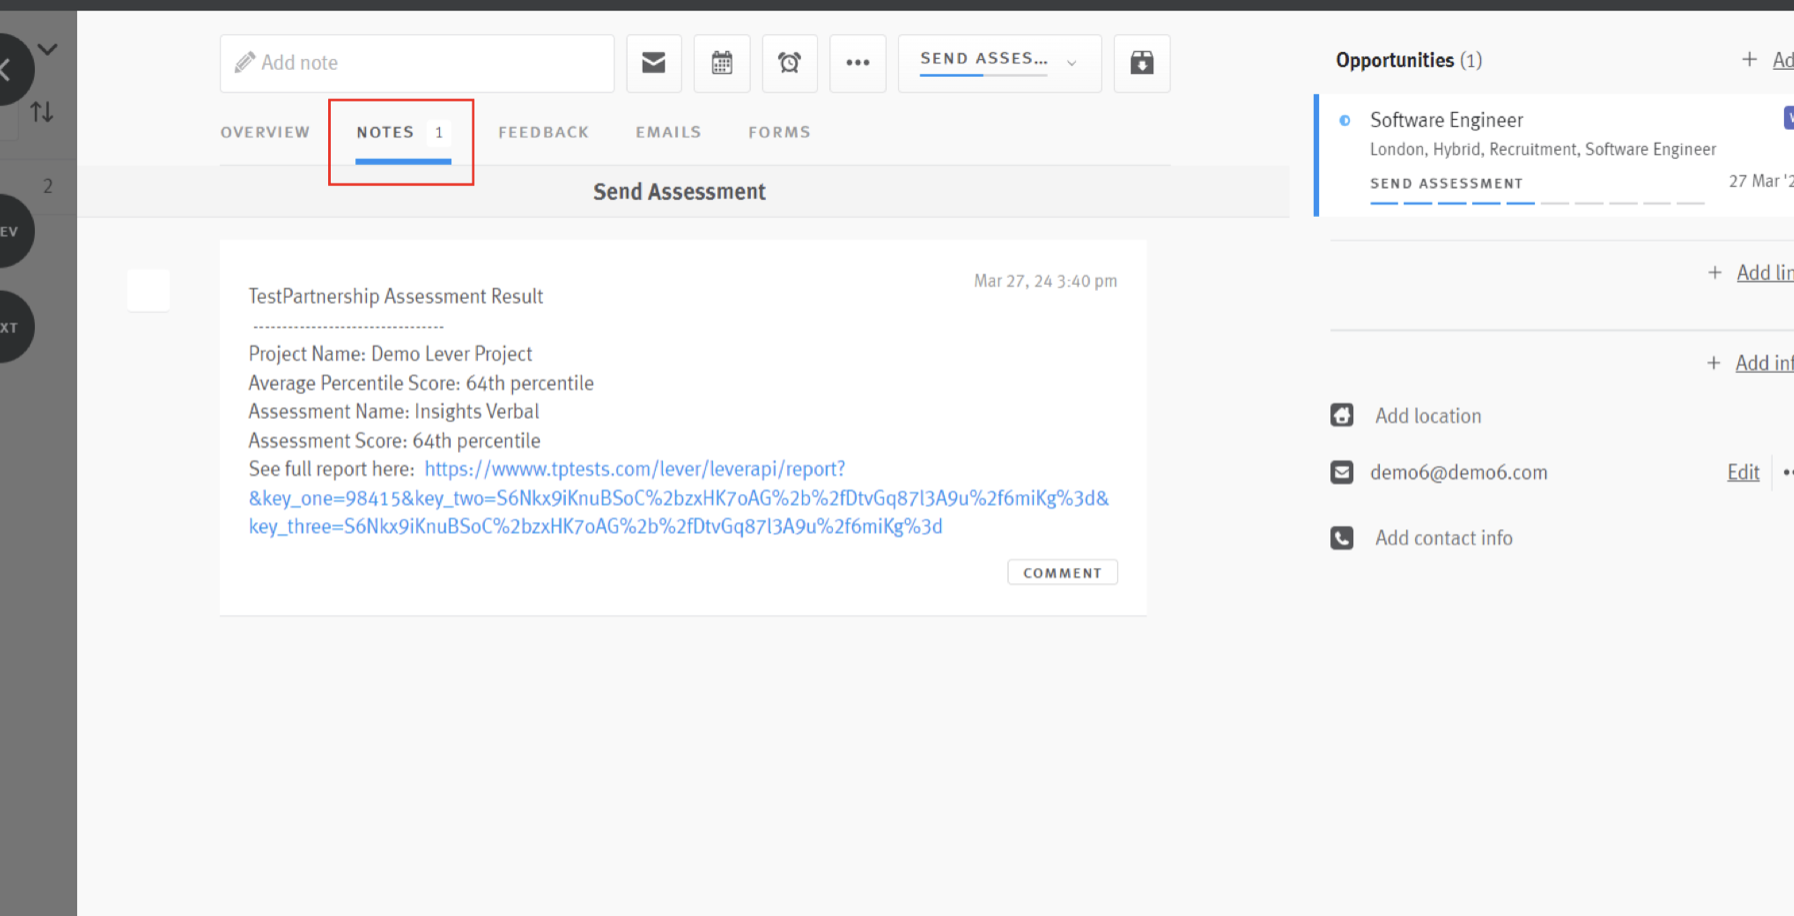Image resolution: width=1794 pixels, height=916 pixels.
Task: Click the location building icon beside Add location
Action: 1341,414
